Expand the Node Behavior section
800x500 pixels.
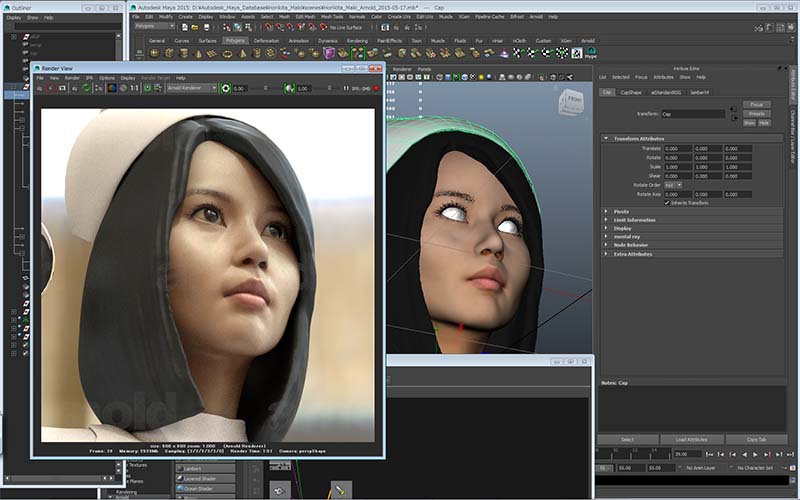click(x=606, y=245)
